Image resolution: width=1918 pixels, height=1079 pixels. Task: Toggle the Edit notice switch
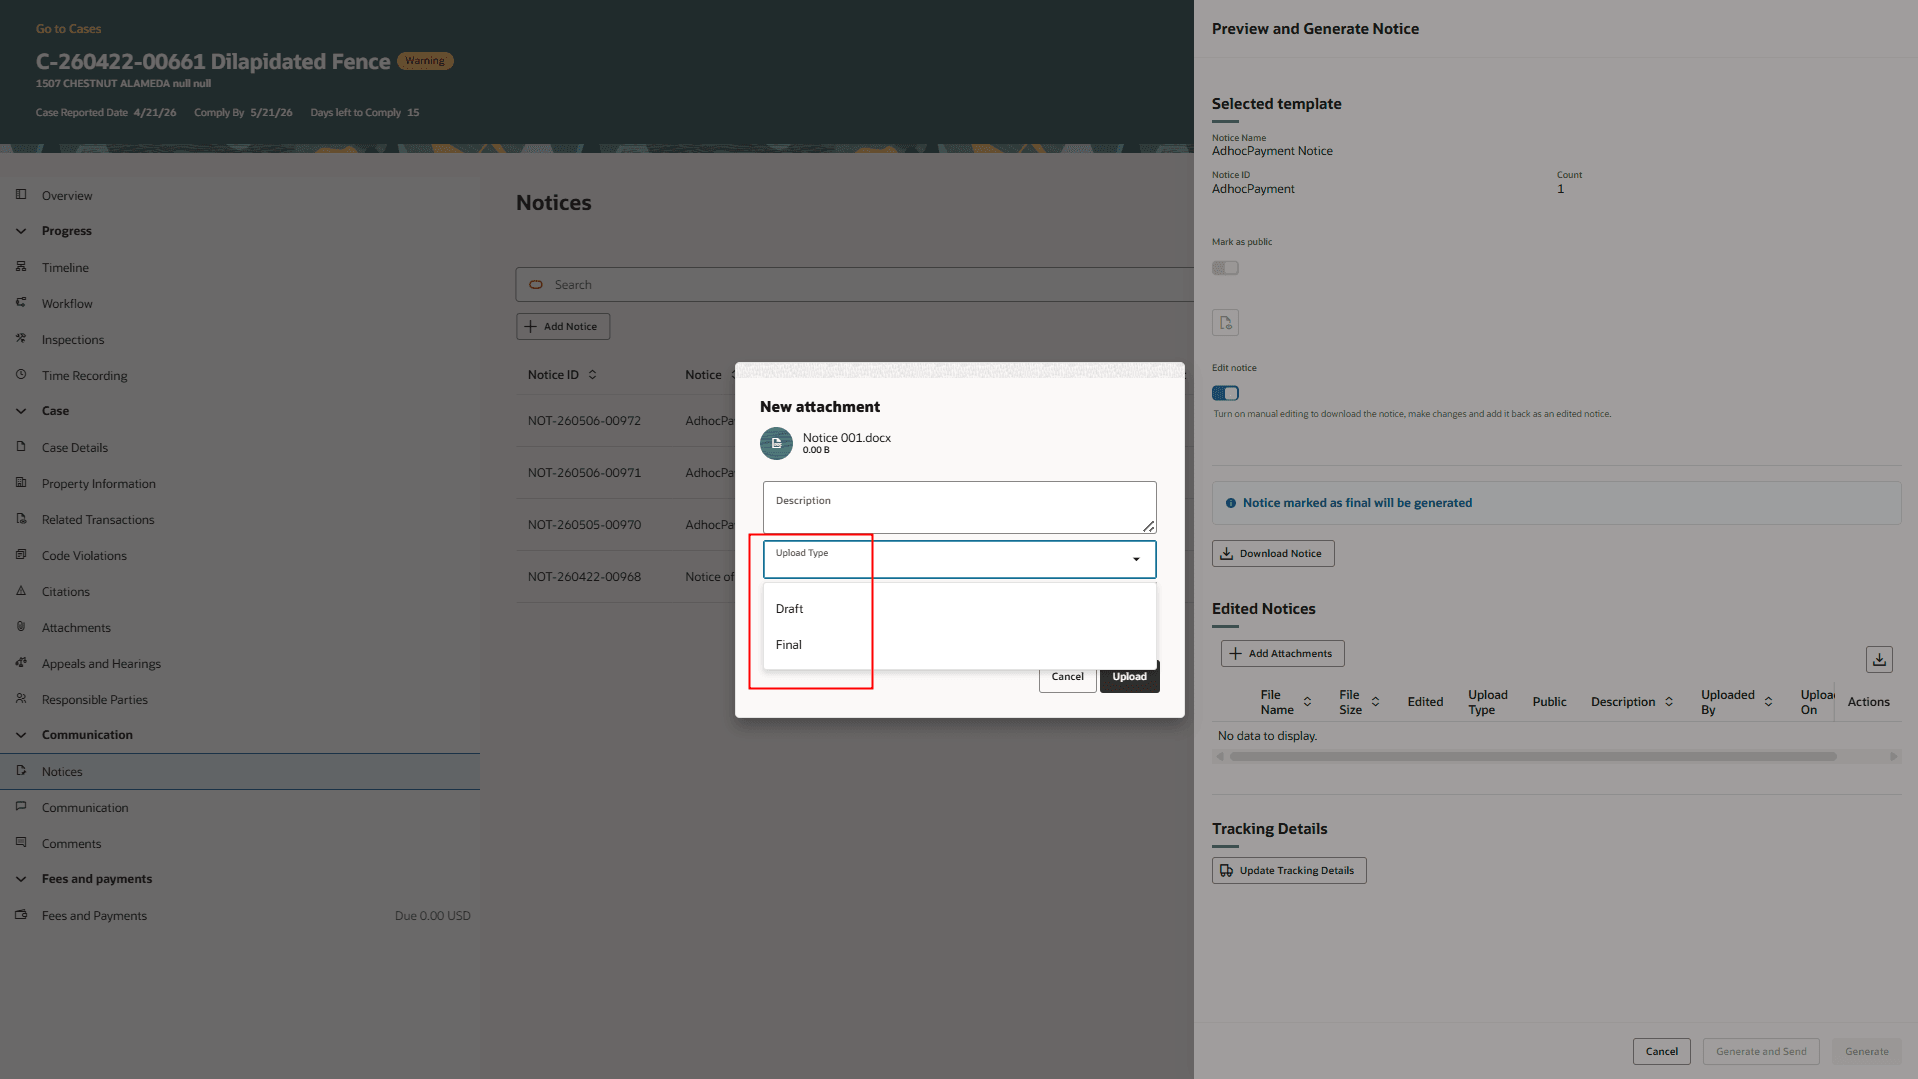click(1225, 393)
